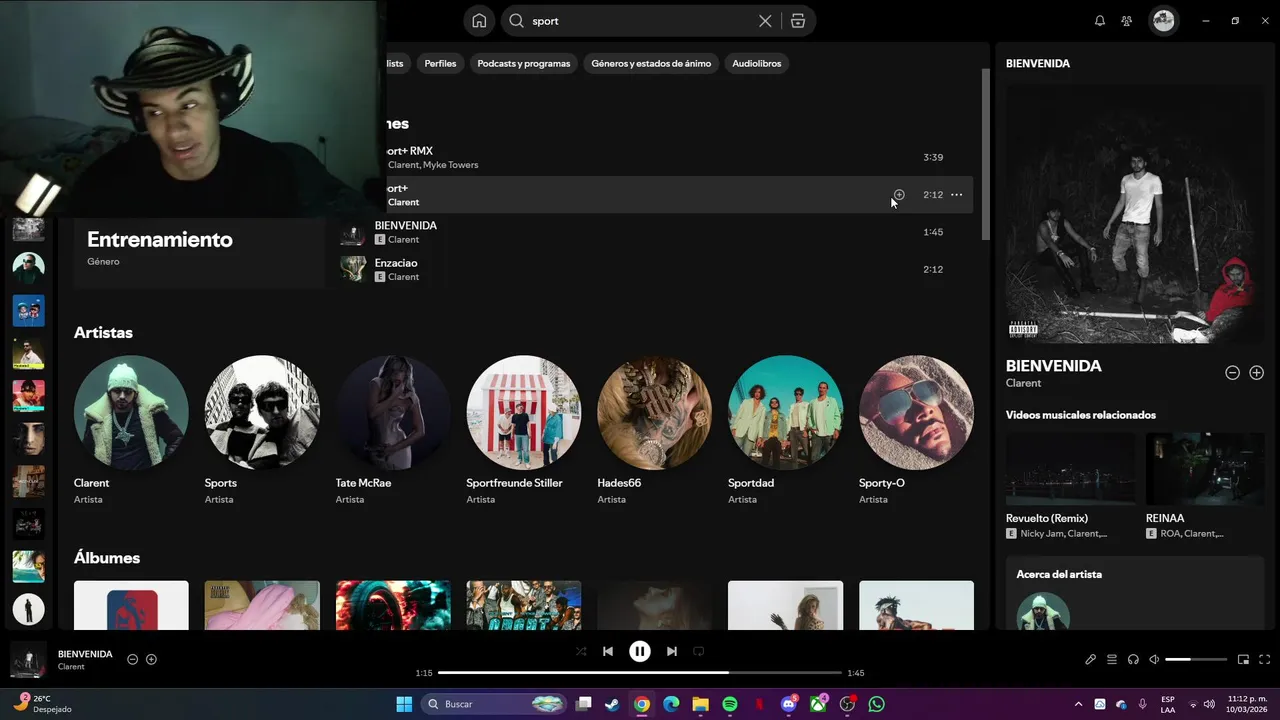Play the Enzaciao song row

[655, 269]
